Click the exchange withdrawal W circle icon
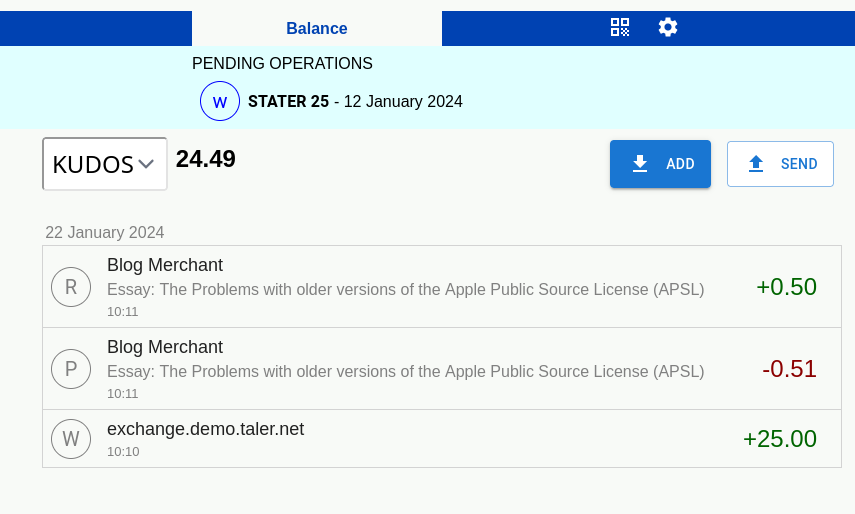Screen dimensions: 855x514 (x=71, y=438)
